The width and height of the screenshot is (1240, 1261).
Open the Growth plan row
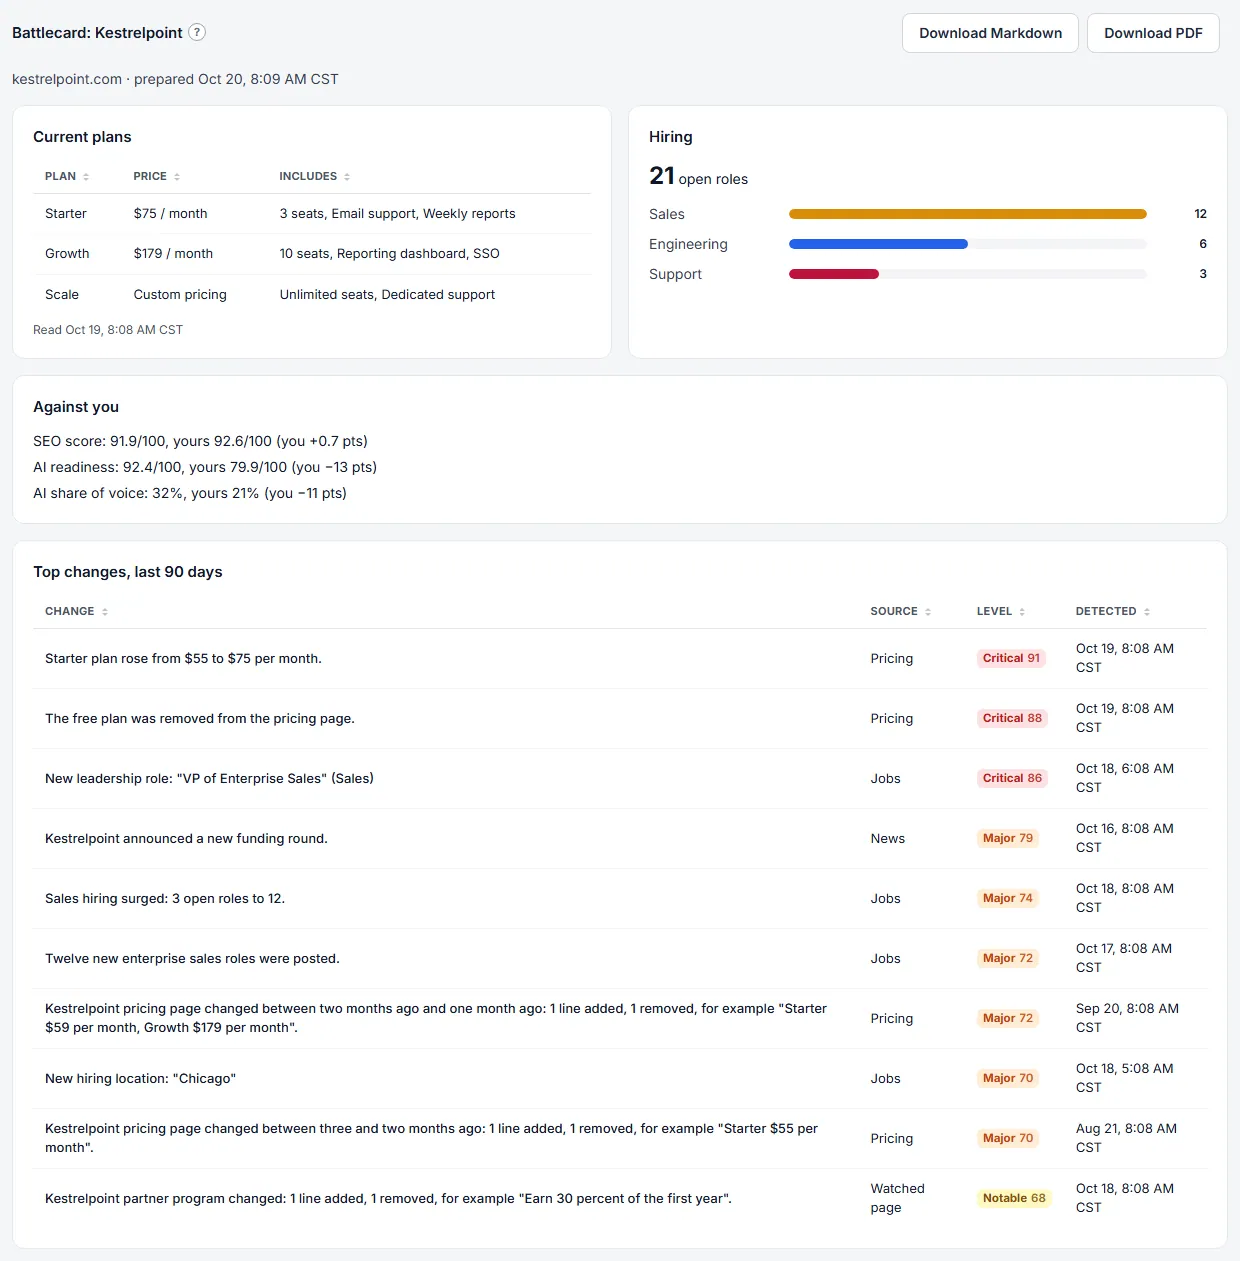point(312,254)
